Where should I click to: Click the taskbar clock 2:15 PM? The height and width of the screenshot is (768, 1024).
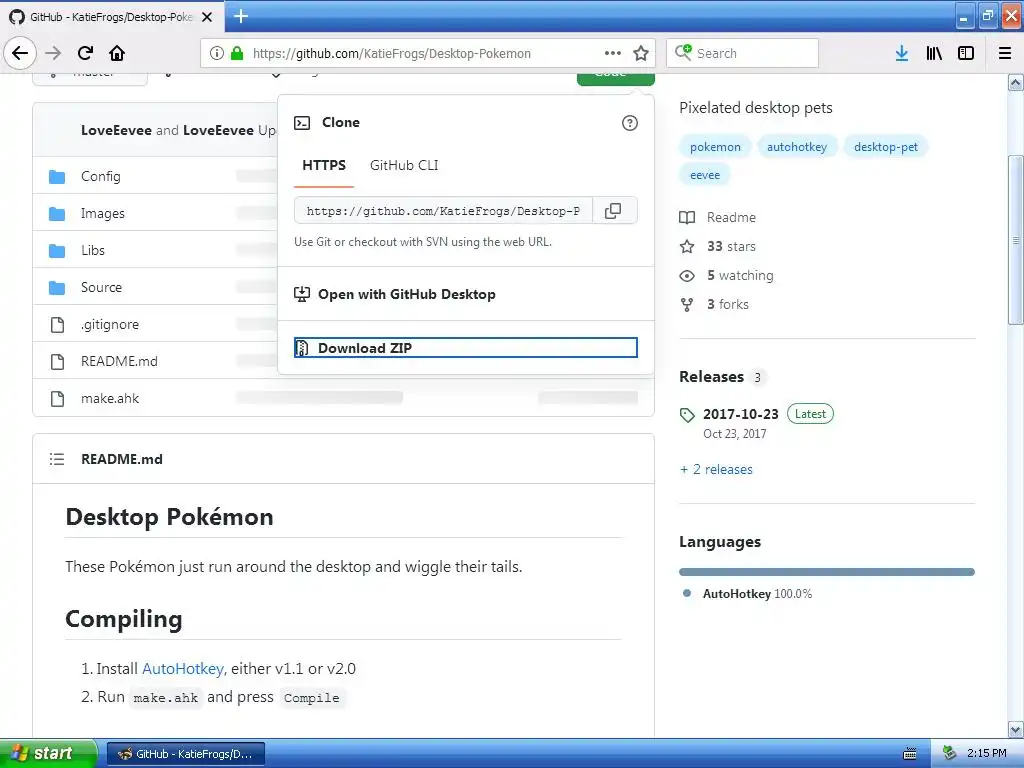coord(987,753)
